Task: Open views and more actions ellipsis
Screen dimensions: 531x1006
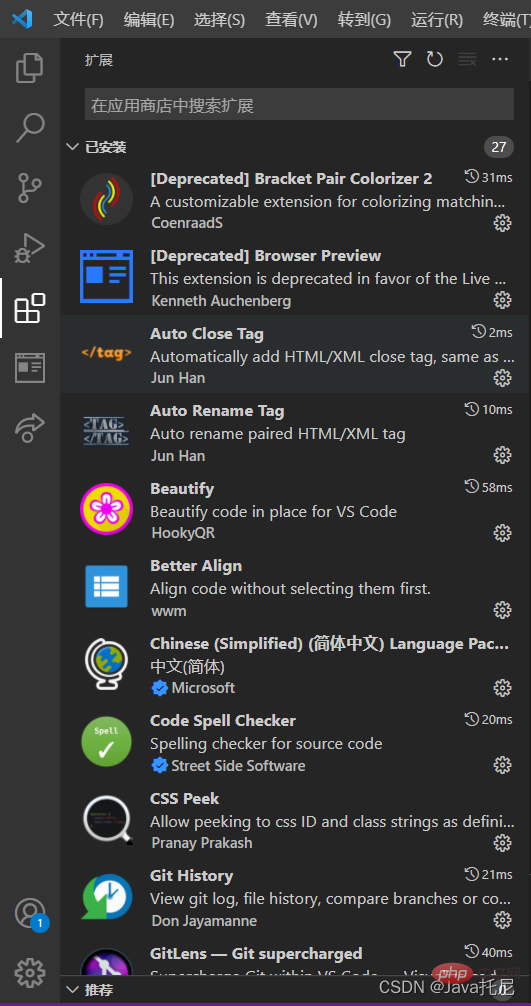Action: click(500, 60)
